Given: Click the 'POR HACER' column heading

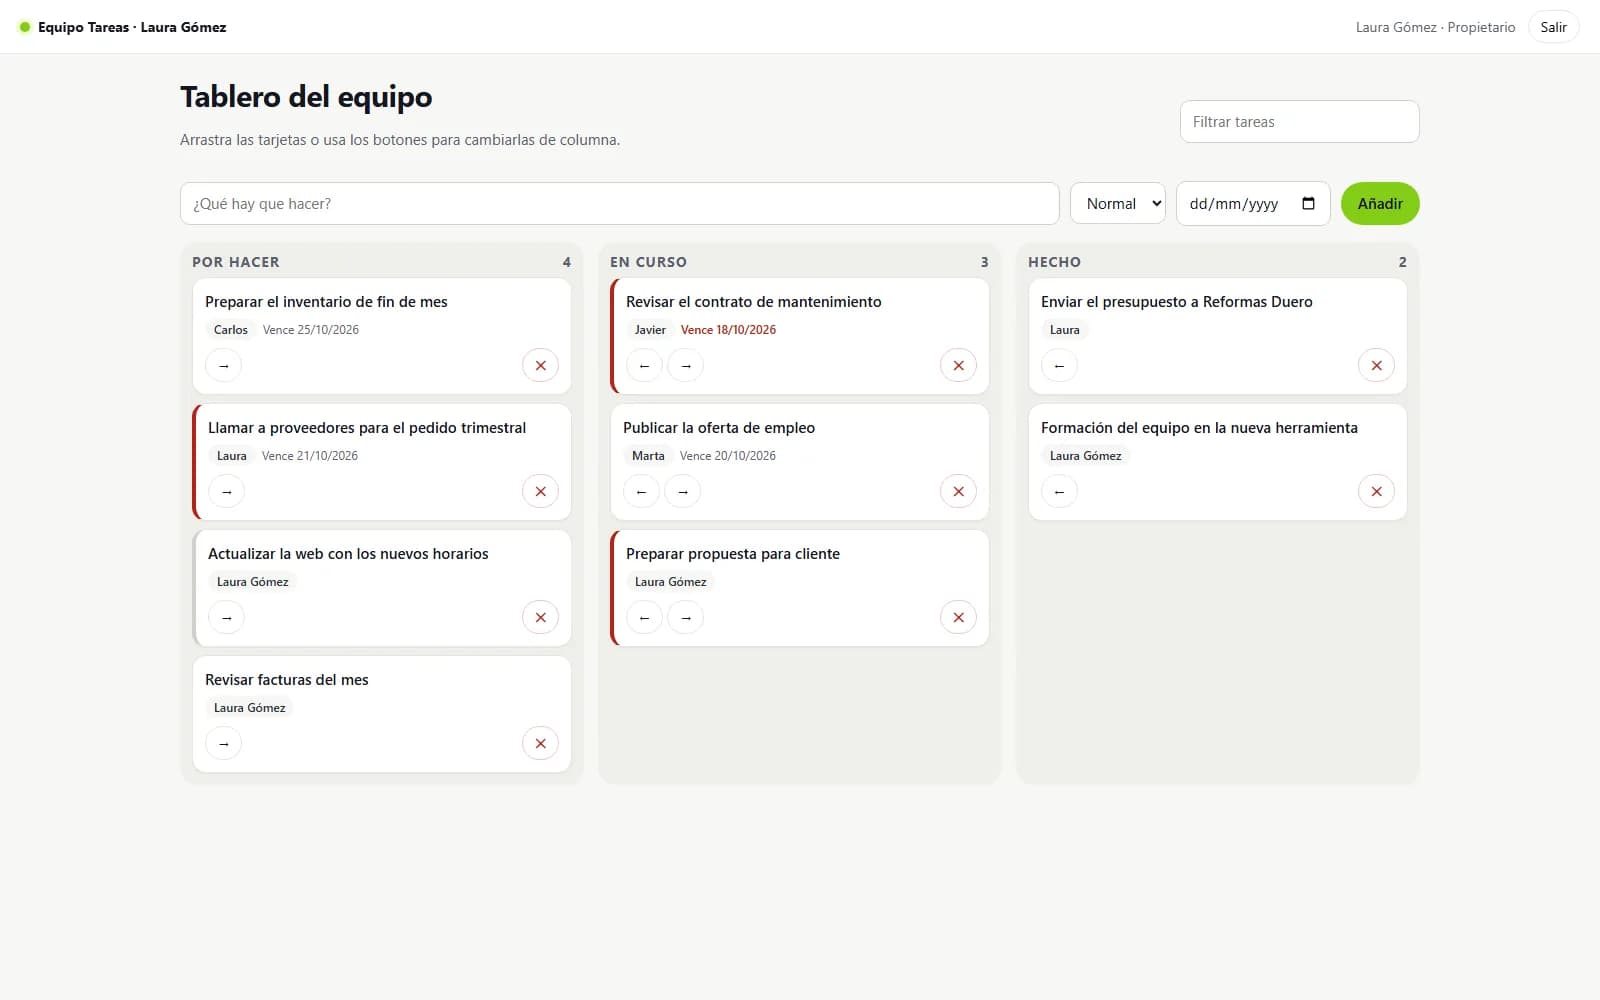Looking at the screenshot, I should pyautogui.click(x=236, y=262).
